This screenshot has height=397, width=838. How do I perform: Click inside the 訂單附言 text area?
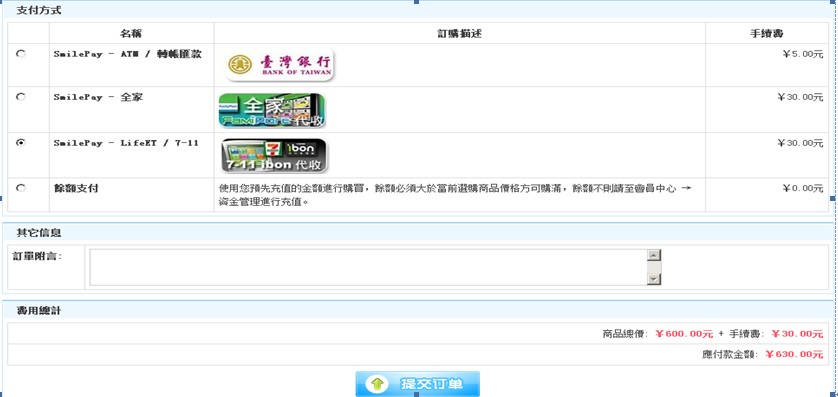[x=368, y=267]
